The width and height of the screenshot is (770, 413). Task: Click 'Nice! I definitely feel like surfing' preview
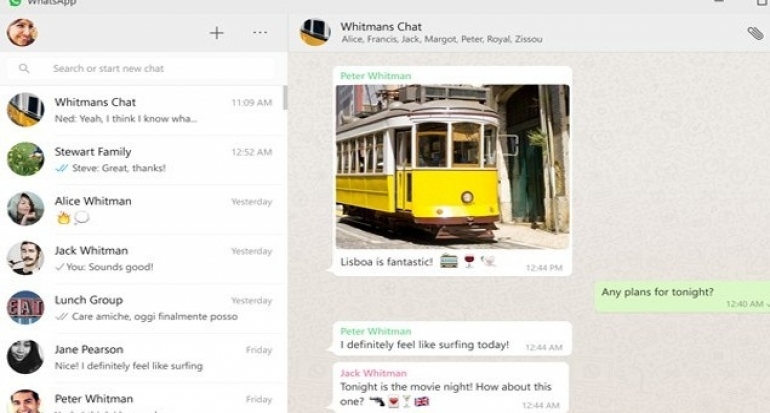(129, 366)
